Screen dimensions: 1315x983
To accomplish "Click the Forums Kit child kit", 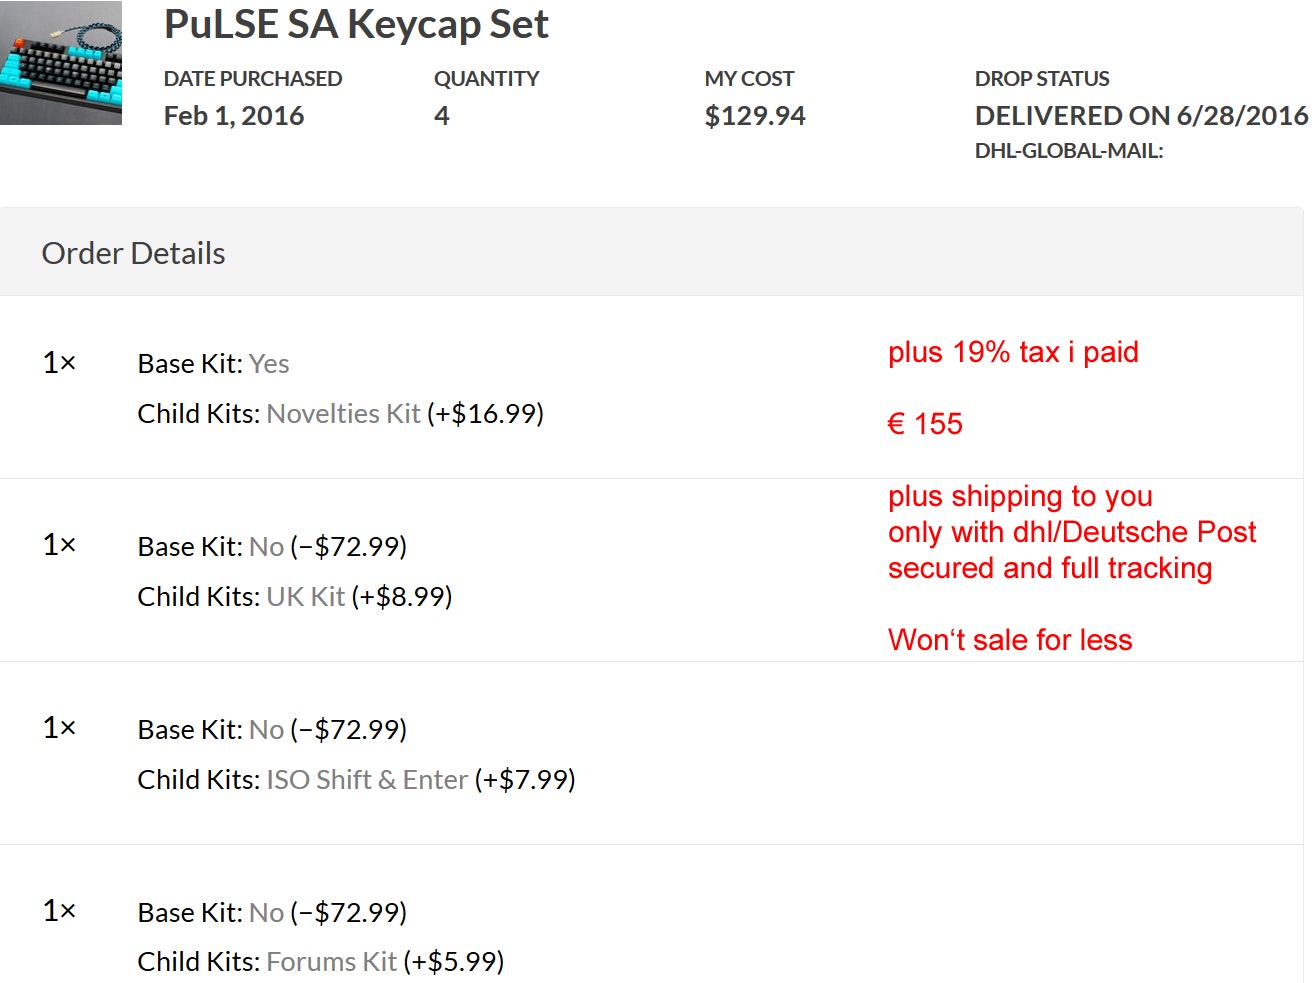I will [x=332, y=962].
